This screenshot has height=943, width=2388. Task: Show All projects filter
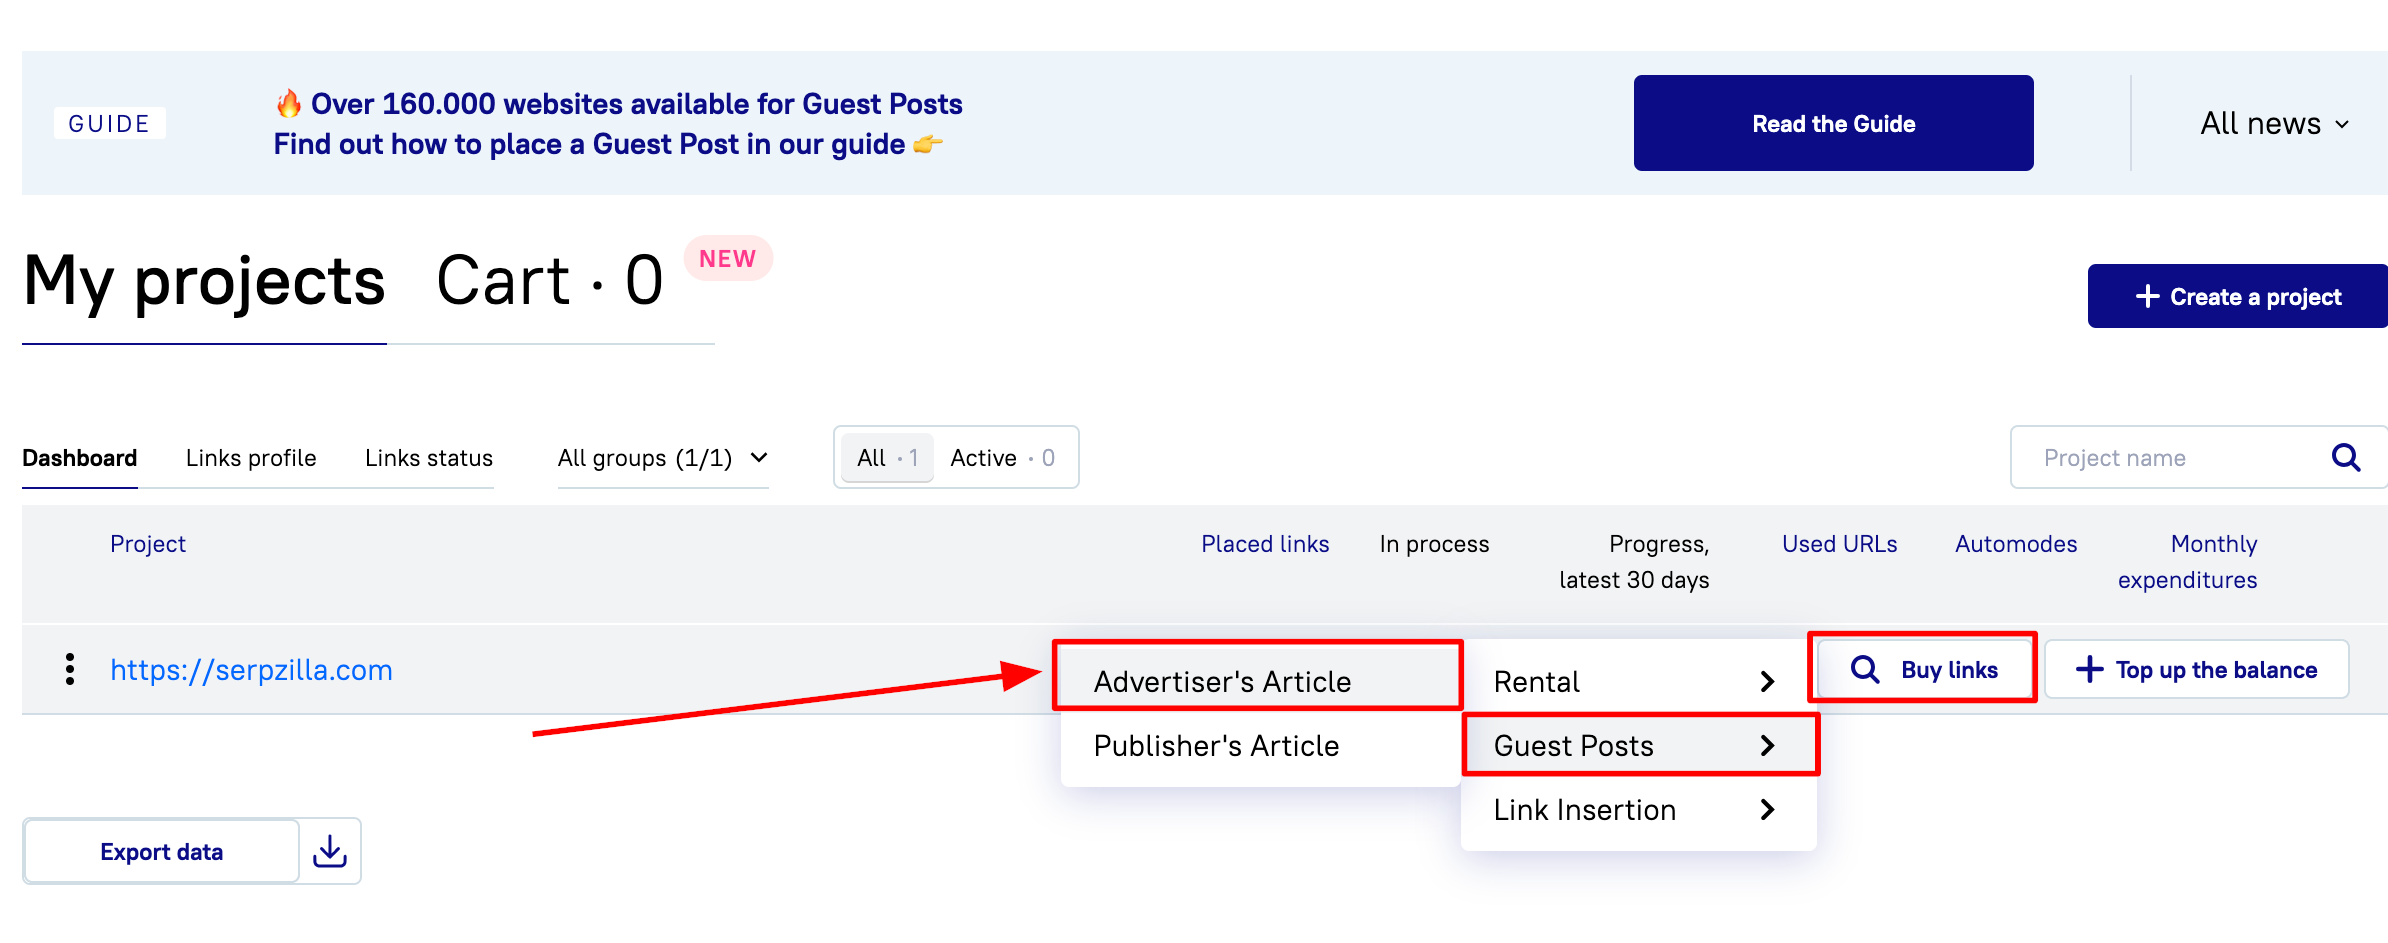point(887,458)
